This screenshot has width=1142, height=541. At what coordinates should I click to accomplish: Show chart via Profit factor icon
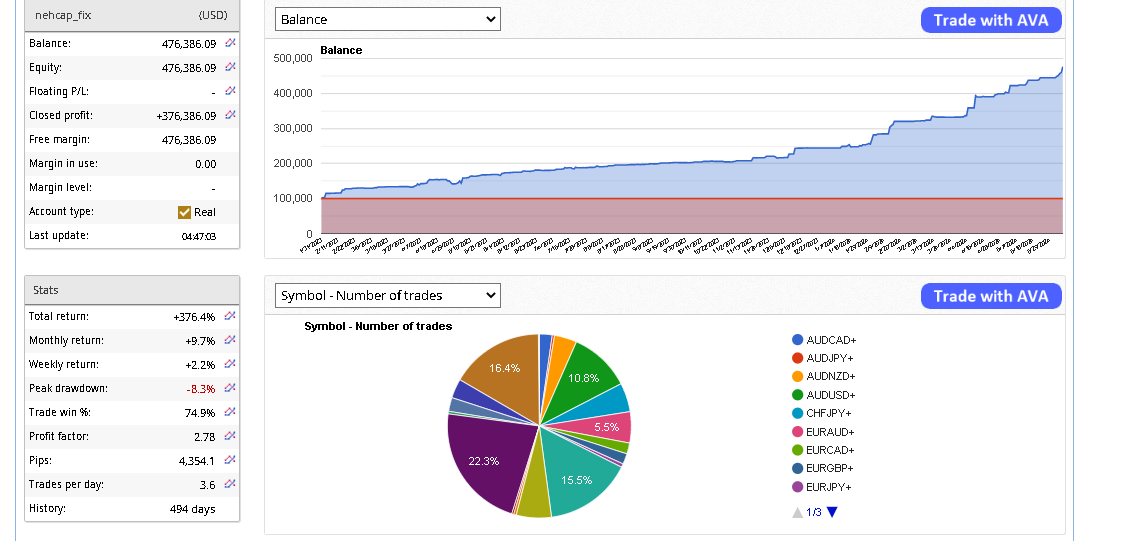click(230, 436)
